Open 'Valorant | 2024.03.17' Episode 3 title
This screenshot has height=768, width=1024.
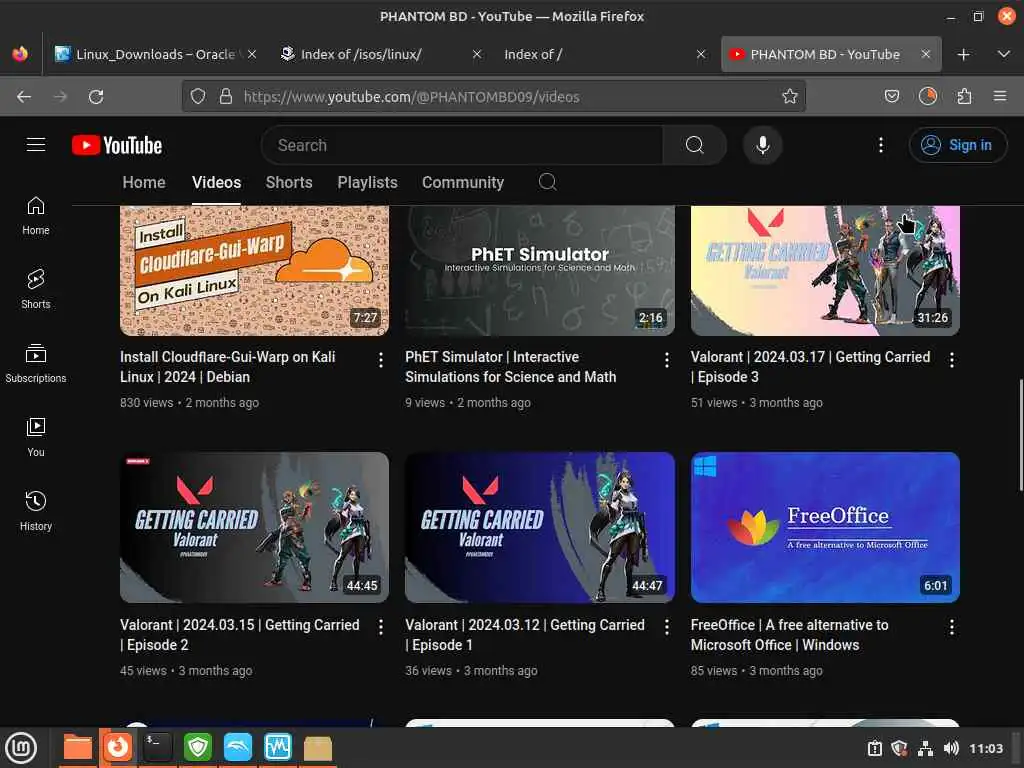click(x=810, y=367)
